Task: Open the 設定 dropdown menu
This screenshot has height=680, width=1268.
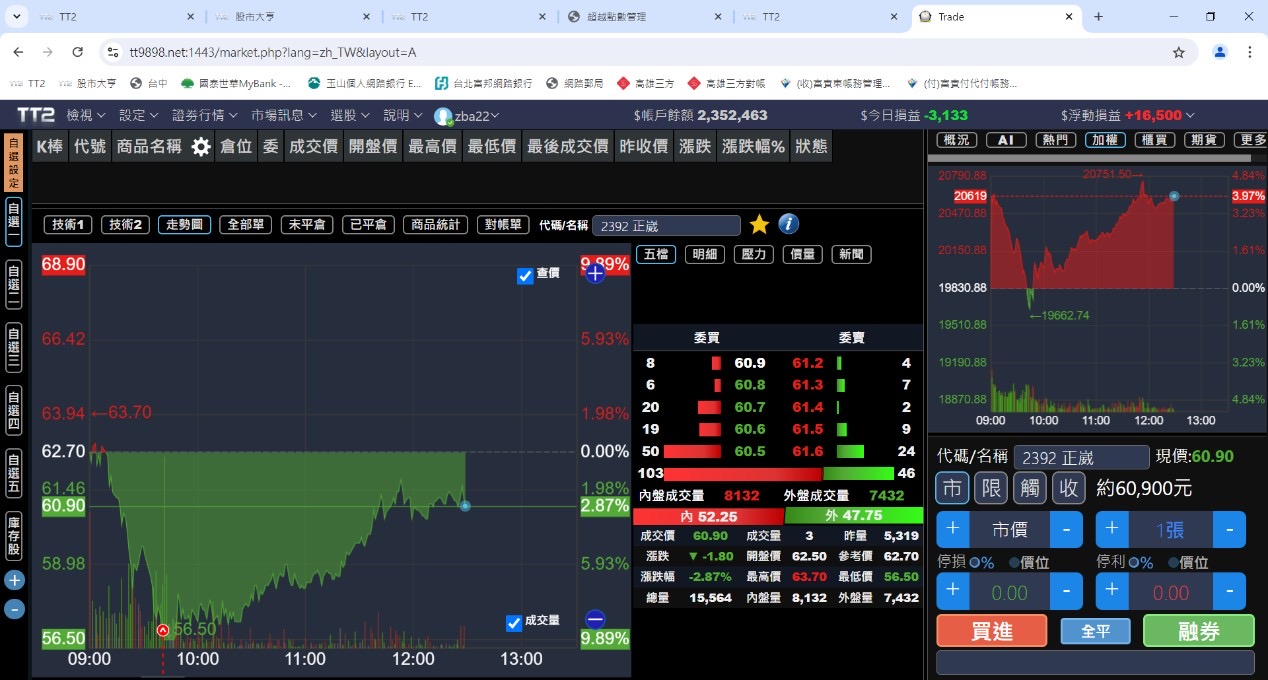Action: (139, 115)
